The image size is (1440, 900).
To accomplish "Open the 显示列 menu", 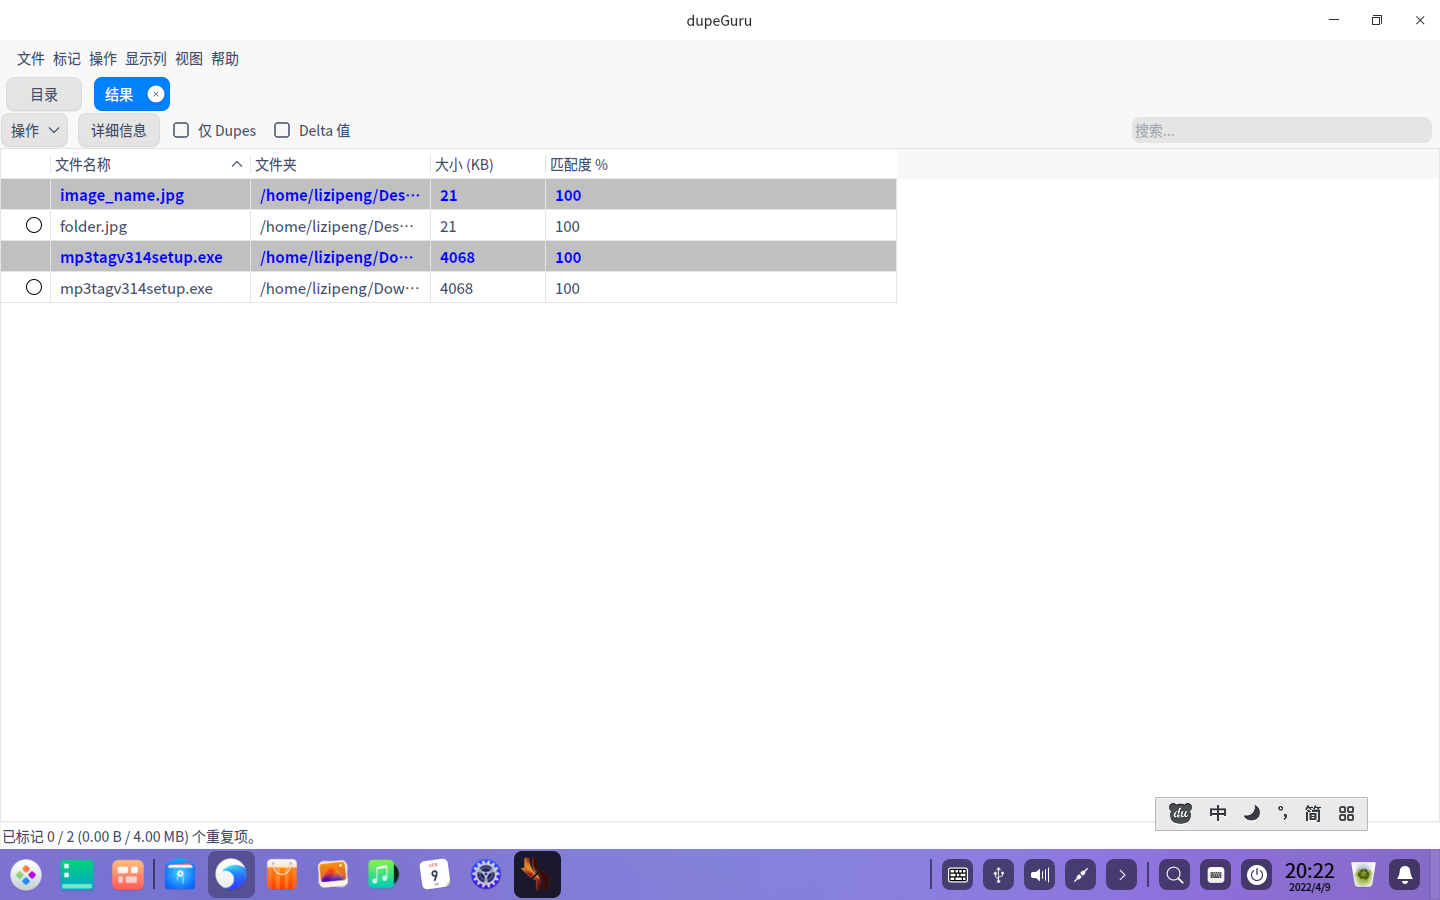I will point(146,59).
